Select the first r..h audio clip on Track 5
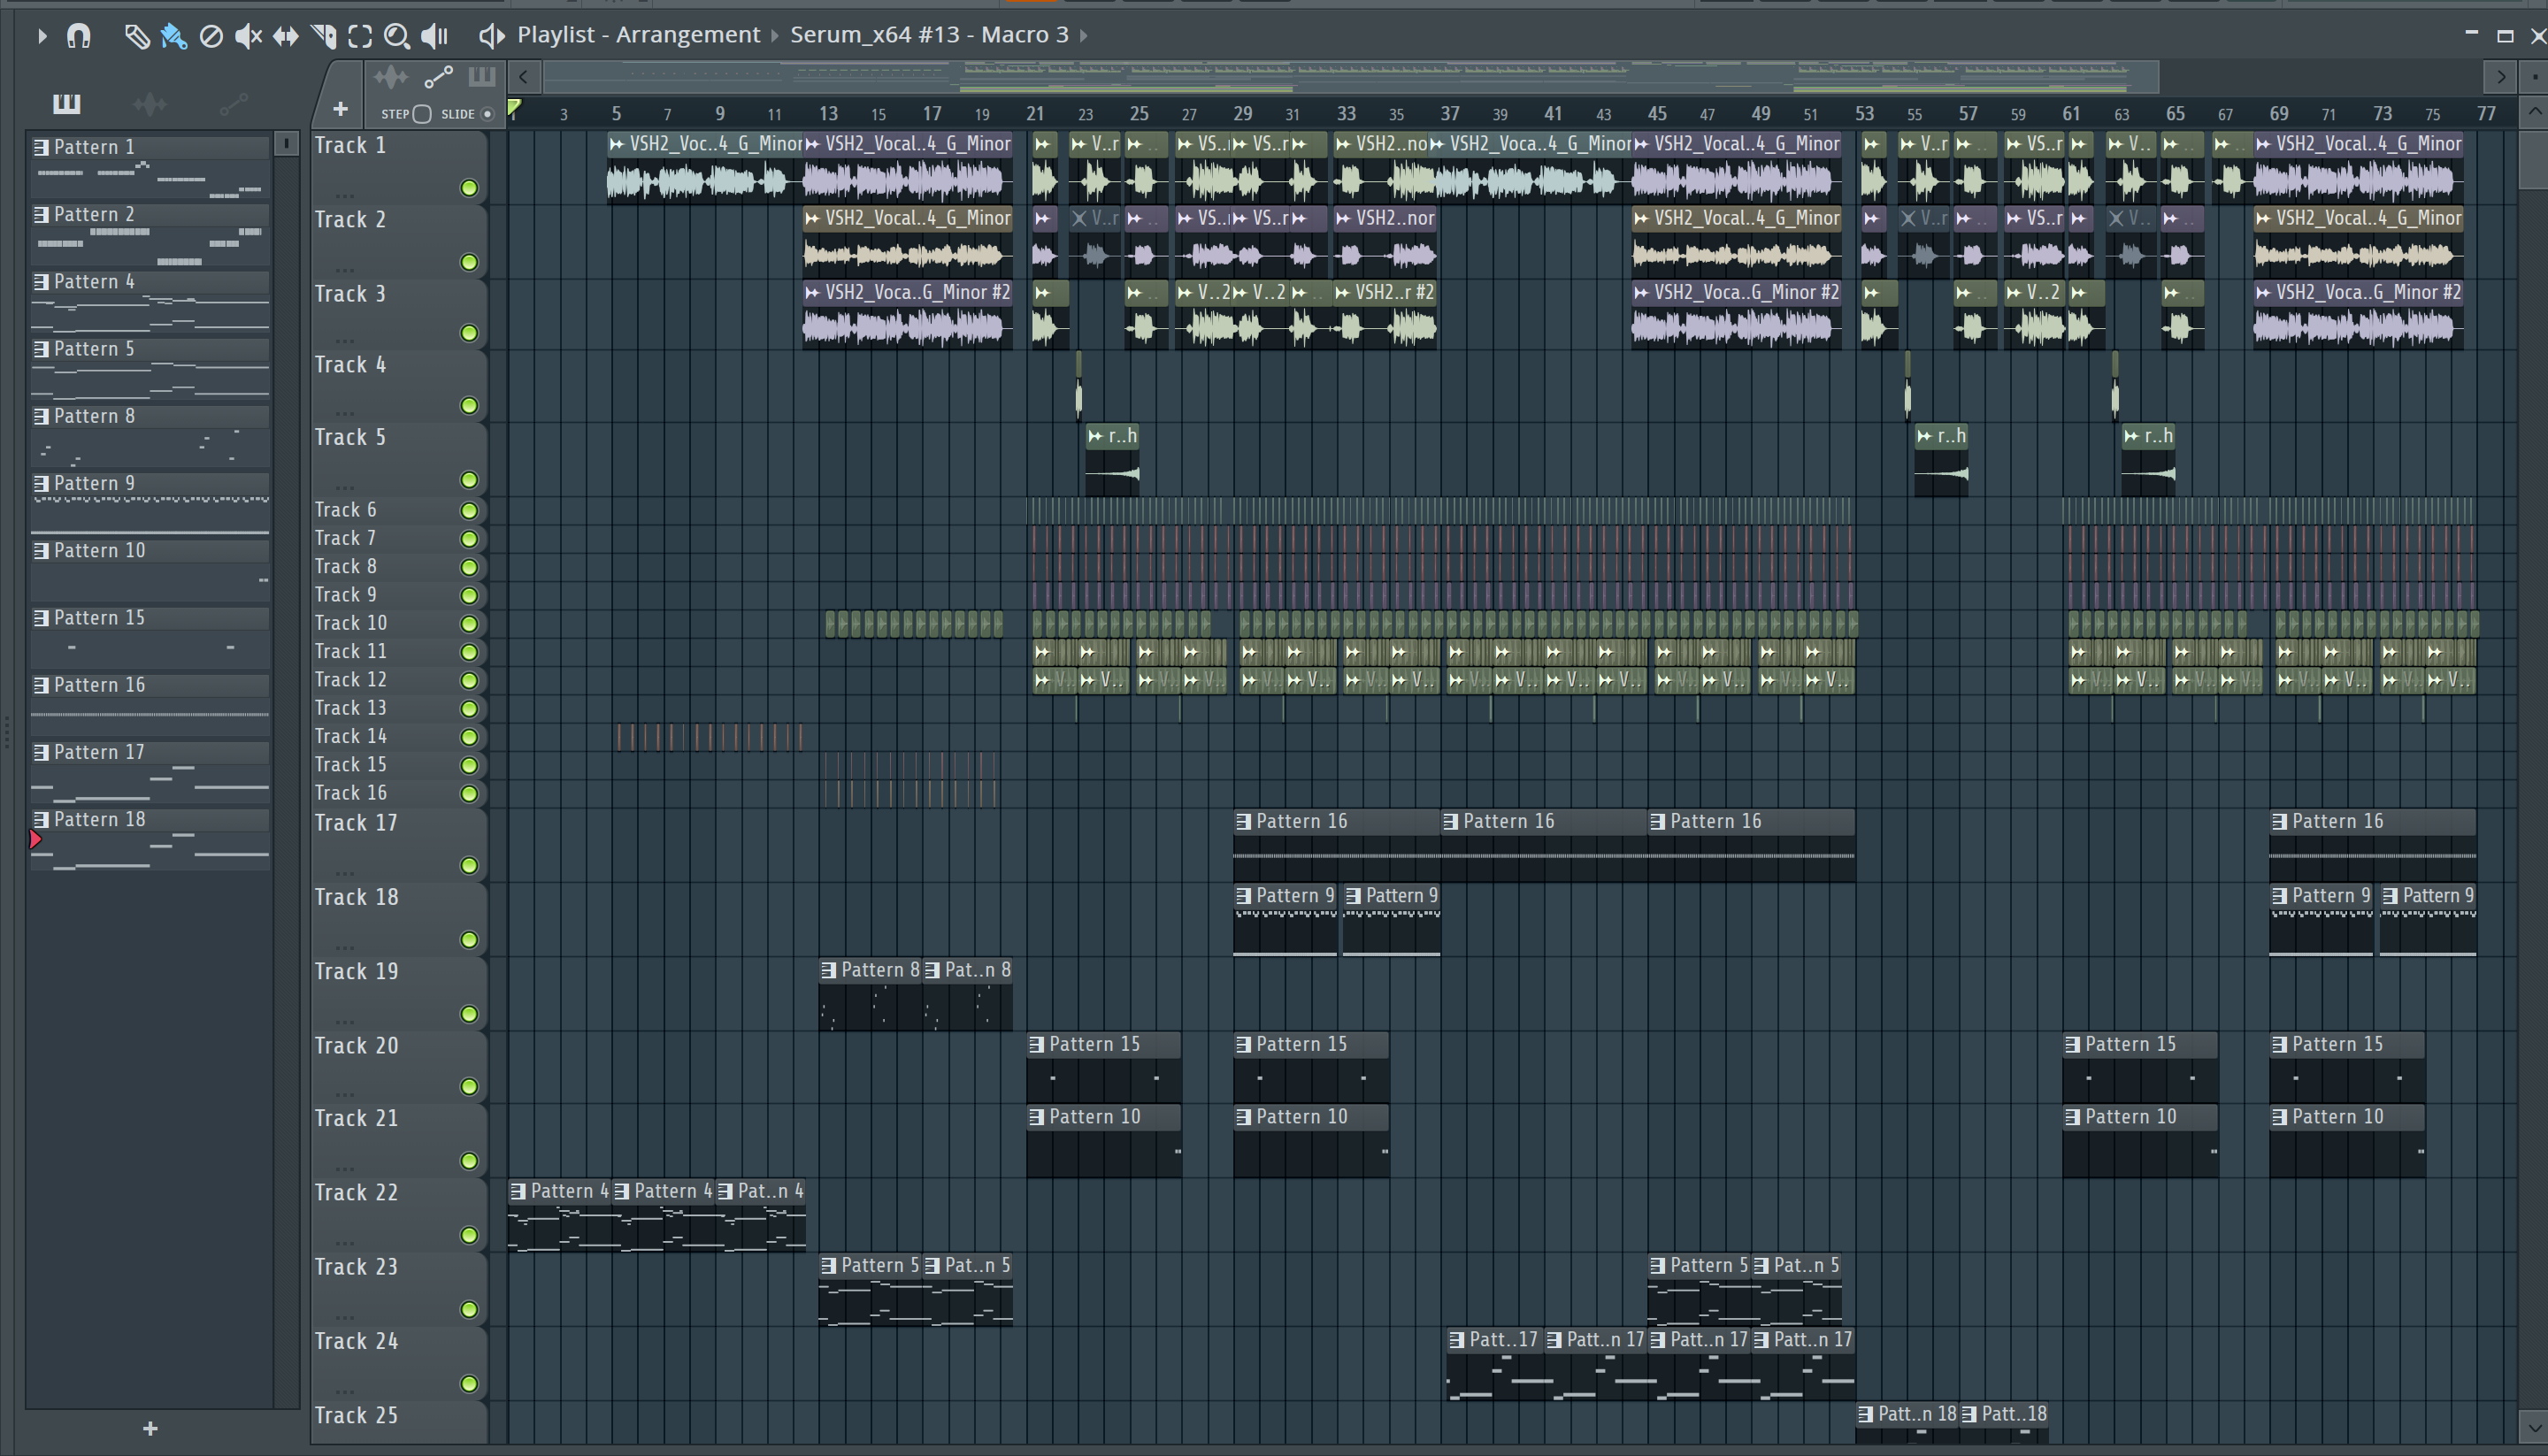Screen dimensions: 2548x1456 tap(1112, 461)
